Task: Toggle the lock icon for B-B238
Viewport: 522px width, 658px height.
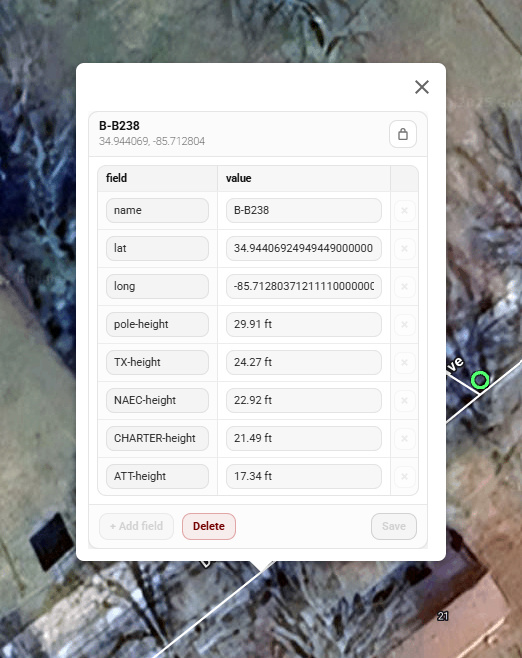Action: (x=403, y=134)
